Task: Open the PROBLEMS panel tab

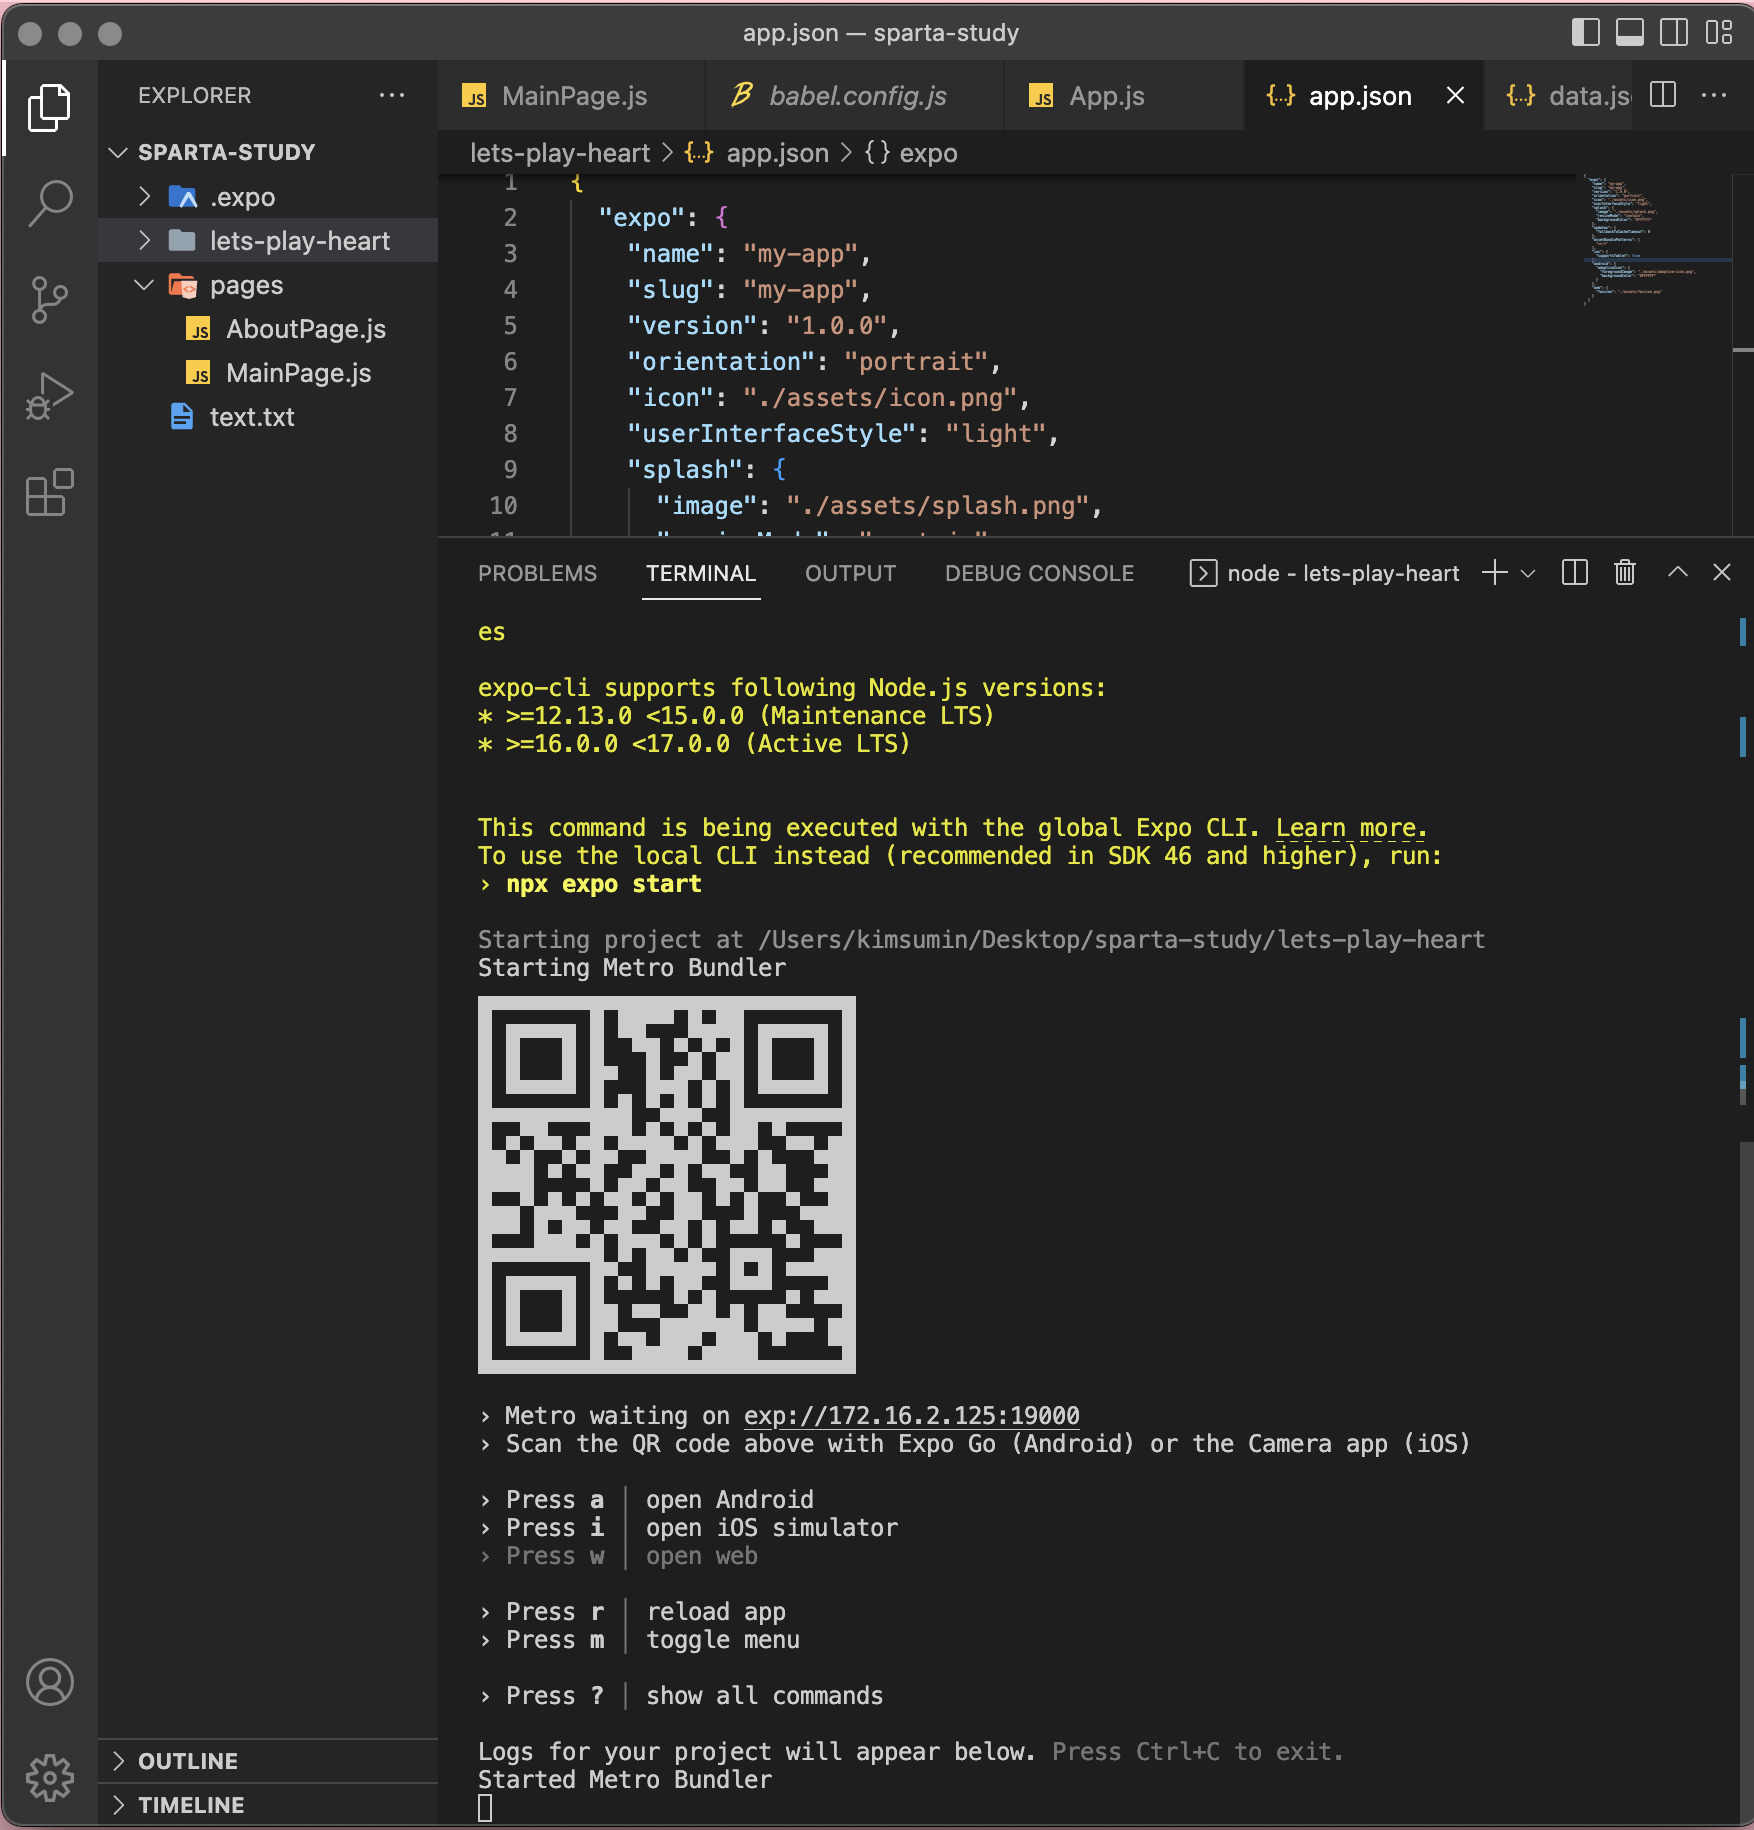Action: tap(537, 573)
